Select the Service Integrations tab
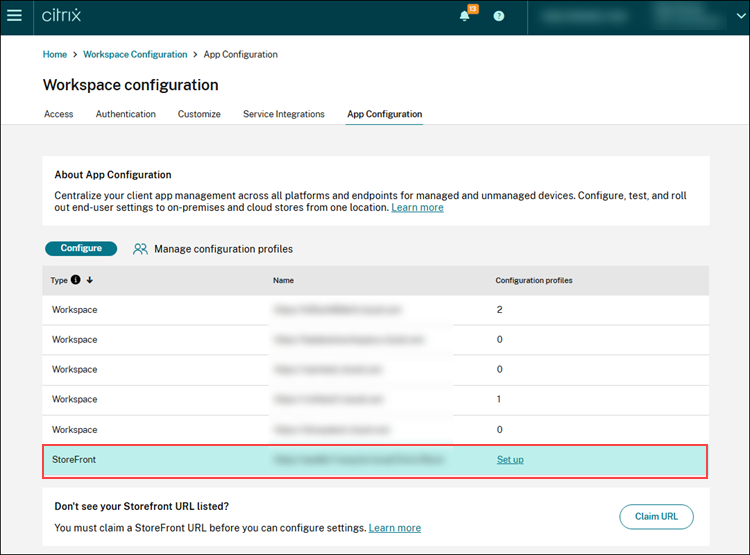The height and width of the screenshot is (555, 750). 284,114
